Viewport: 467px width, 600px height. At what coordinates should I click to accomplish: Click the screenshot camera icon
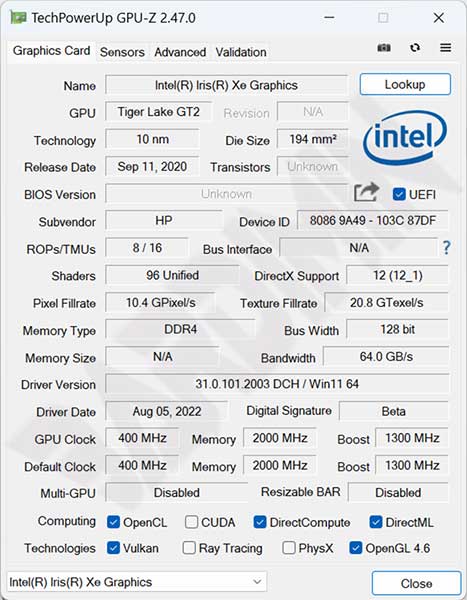point(384,48)
